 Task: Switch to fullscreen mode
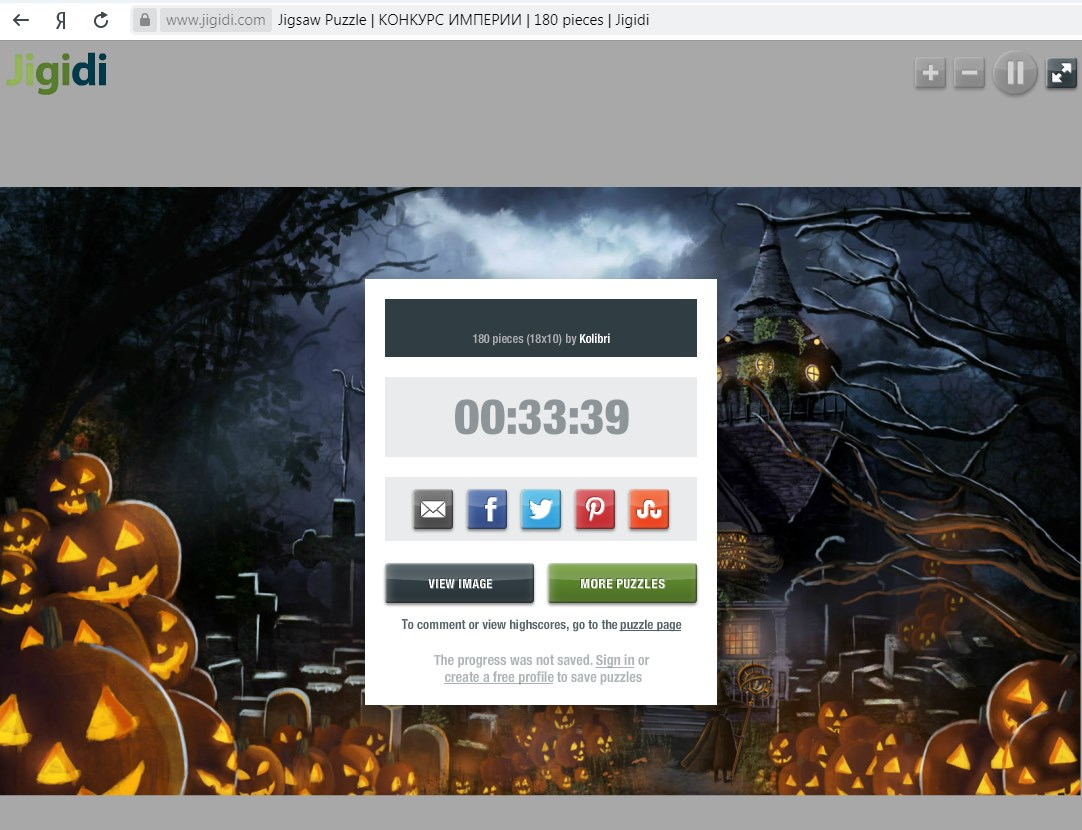[x=1061, y=72]
